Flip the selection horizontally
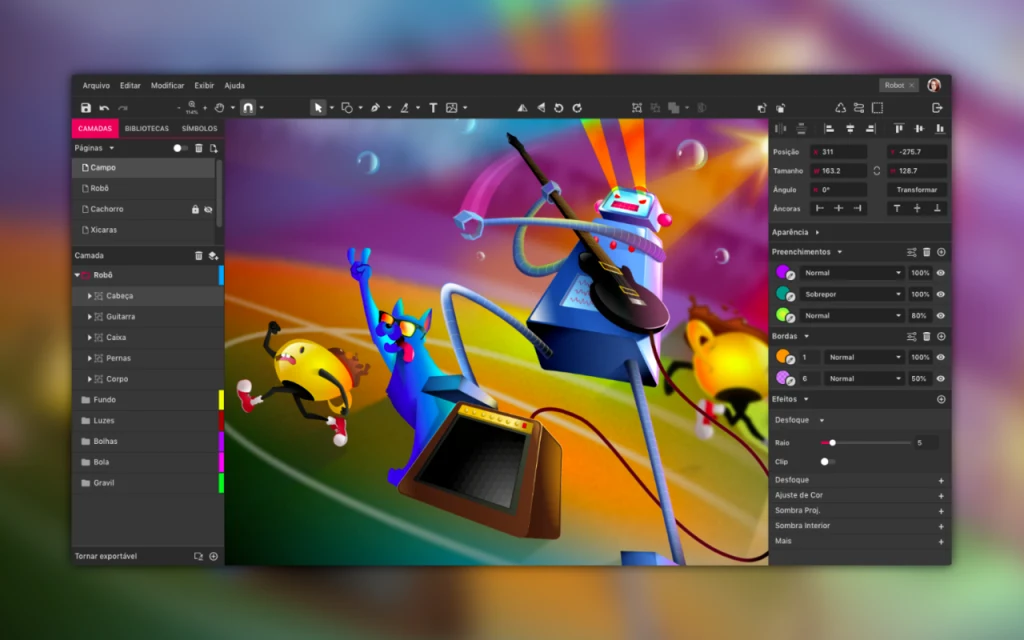The image size is (1024, 640). tap(522, 107)
